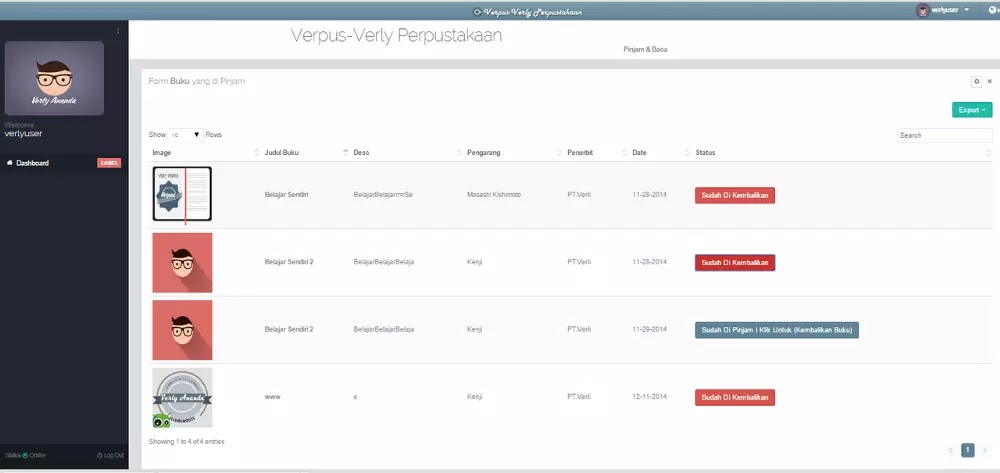Click Sudah Di Kembalikan for Belajar Sendiri
Viewport: 1000px width, 473px height.
[734, 195]
